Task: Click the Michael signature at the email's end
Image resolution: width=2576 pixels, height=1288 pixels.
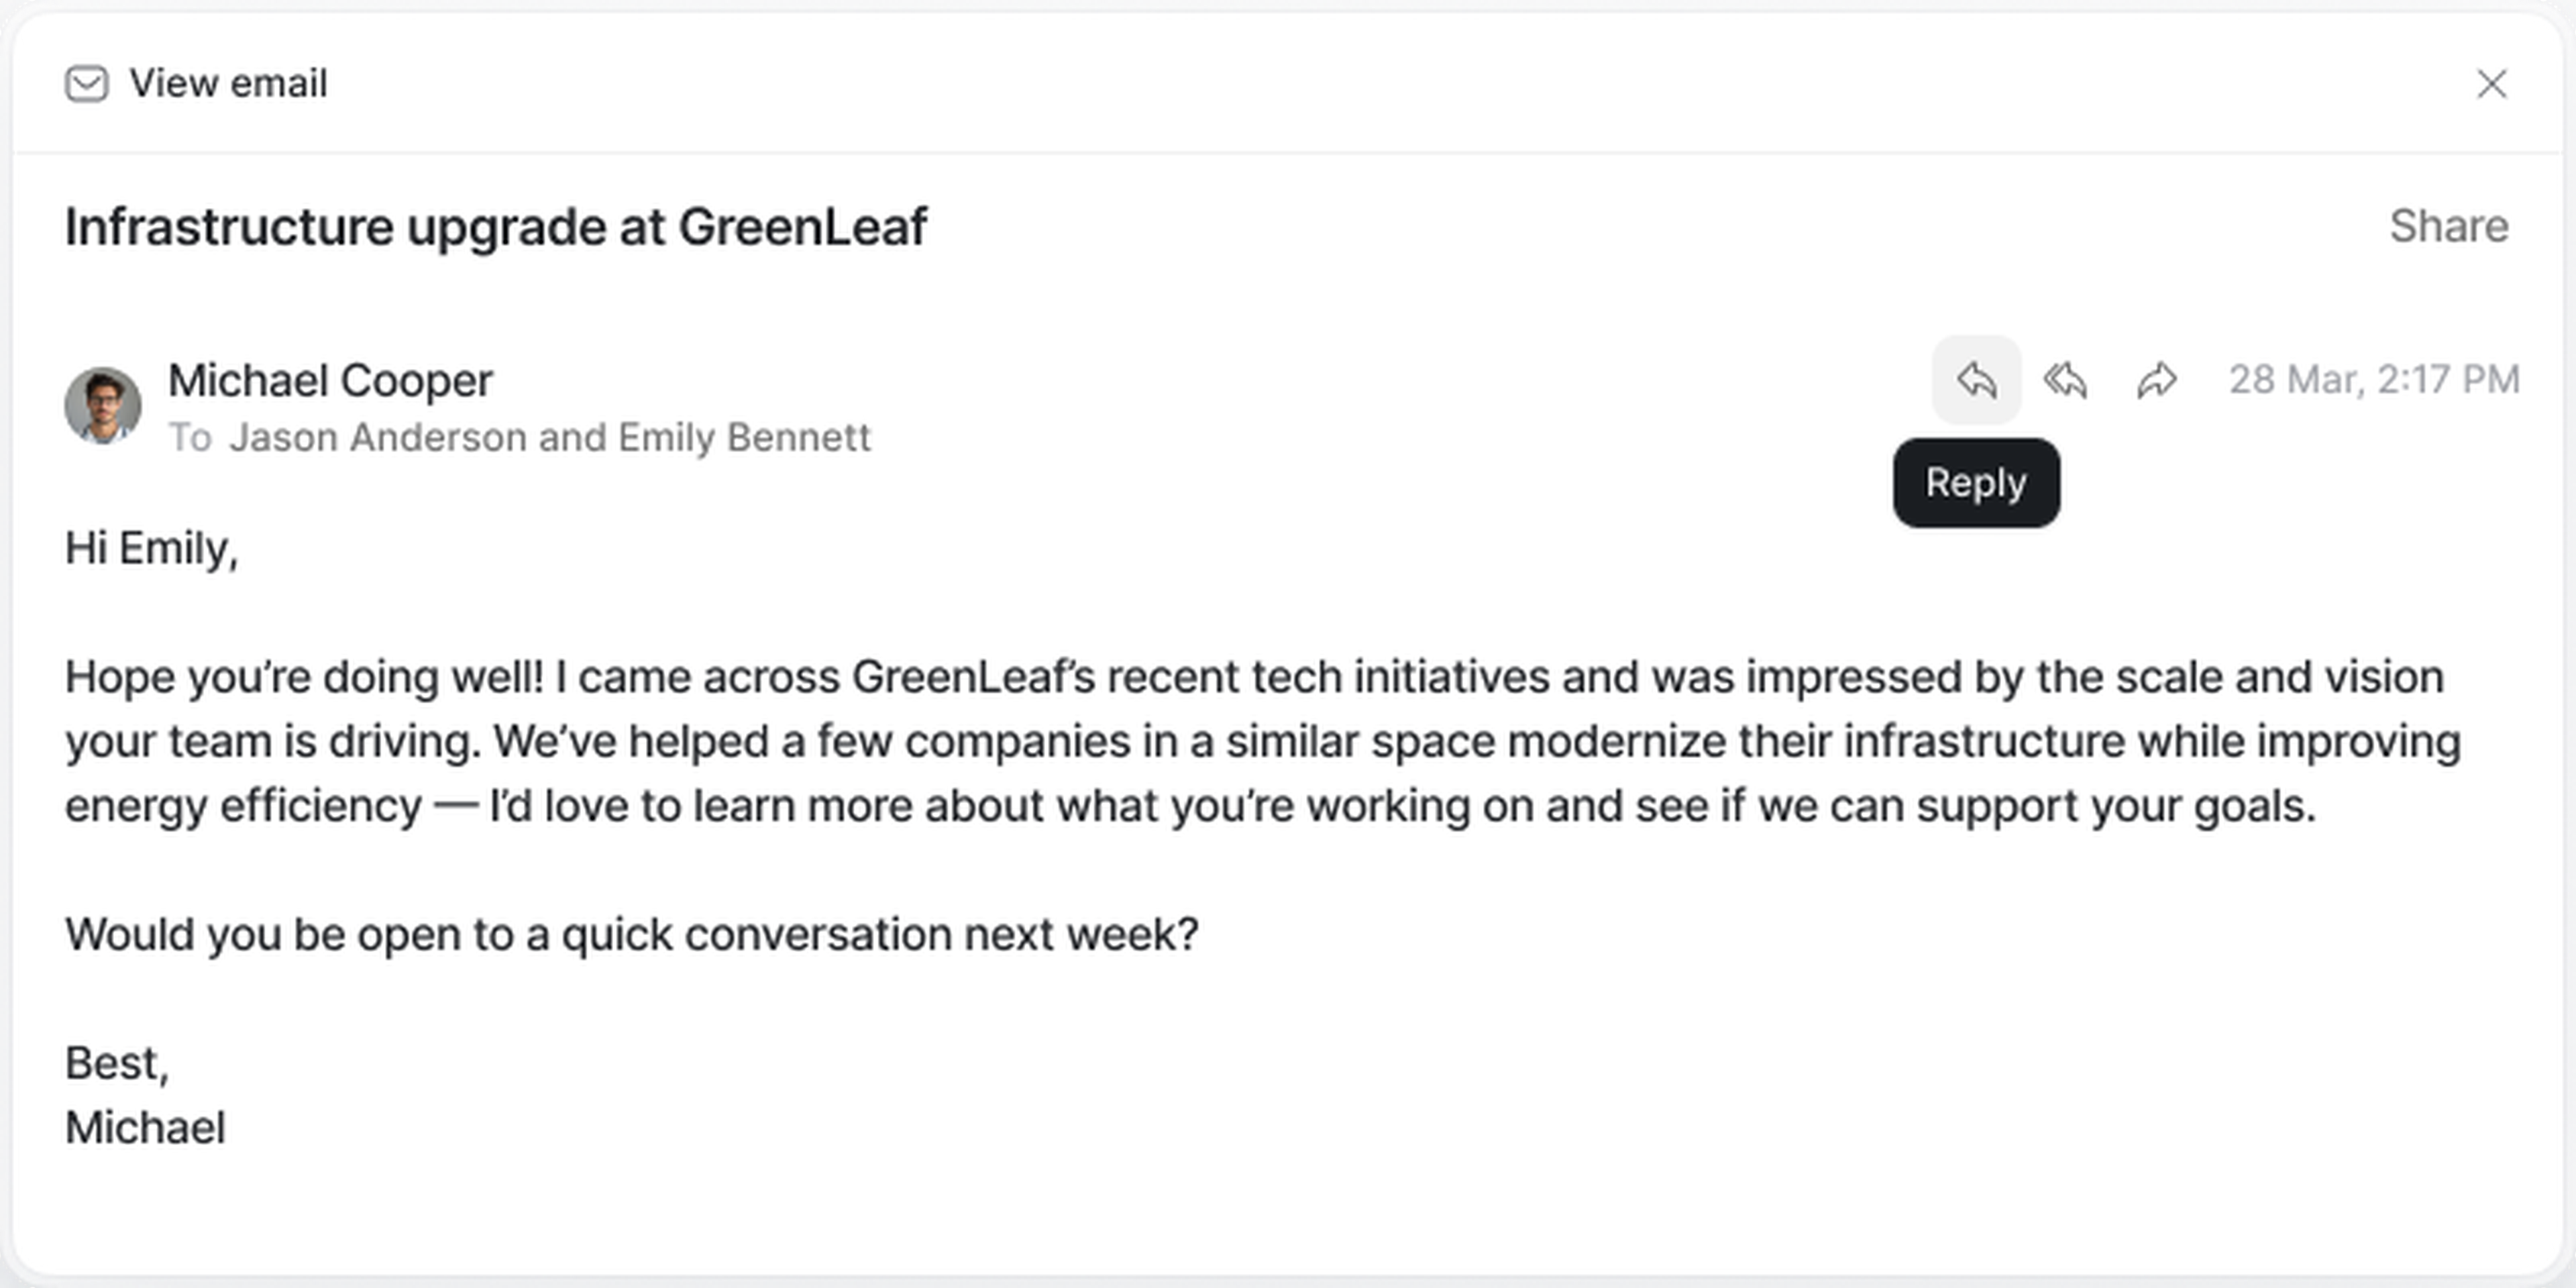Action: click(146, 1128)
